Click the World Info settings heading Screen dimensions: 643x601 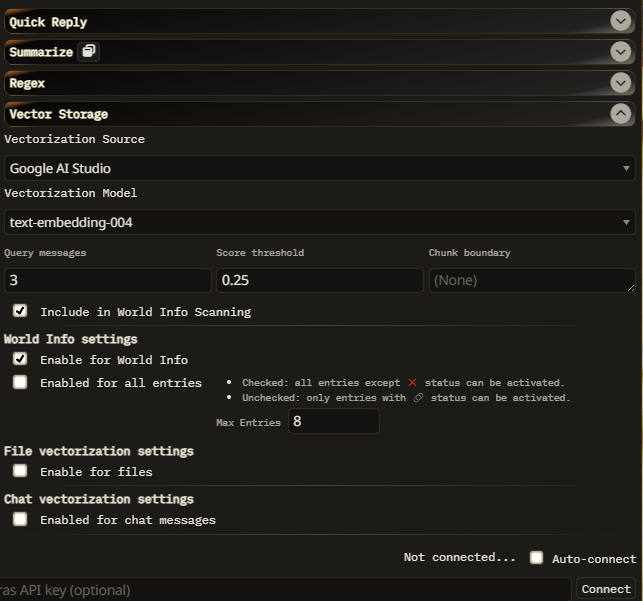[71, 339]
